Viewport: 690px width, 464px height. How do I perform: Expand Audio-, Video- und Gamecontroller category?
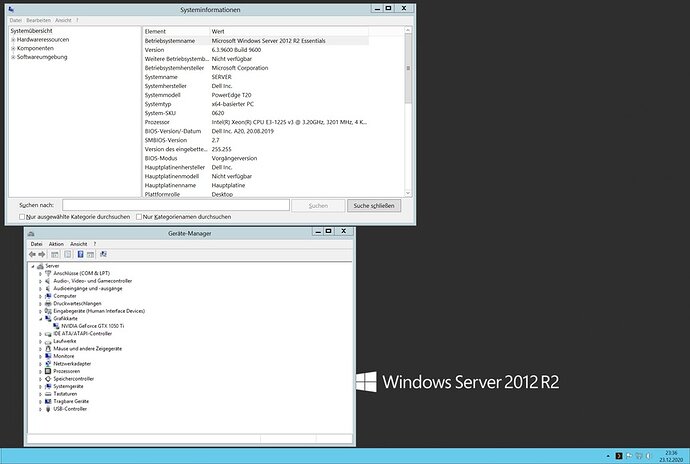pyautogui.click(x=40, y=281)
